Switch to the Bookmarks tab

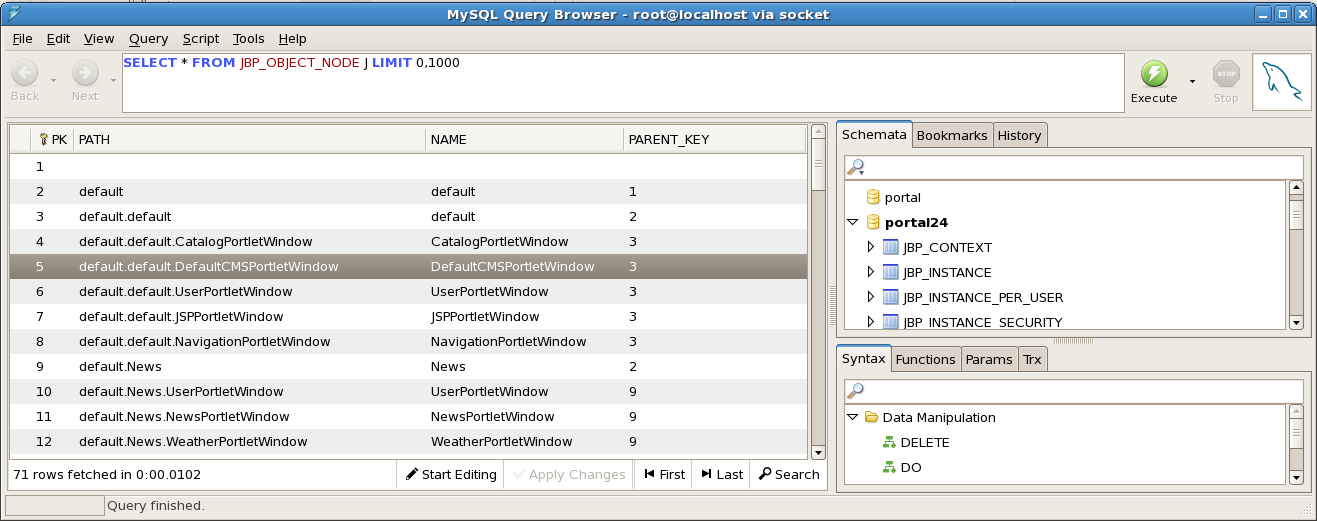[x=951, y=135]
